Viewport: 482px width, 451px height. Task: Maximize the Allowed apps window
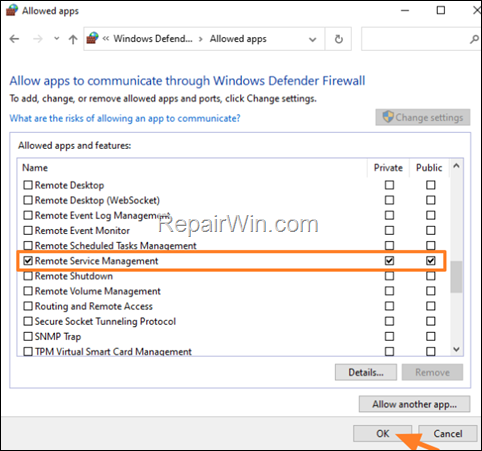[441, 10]
